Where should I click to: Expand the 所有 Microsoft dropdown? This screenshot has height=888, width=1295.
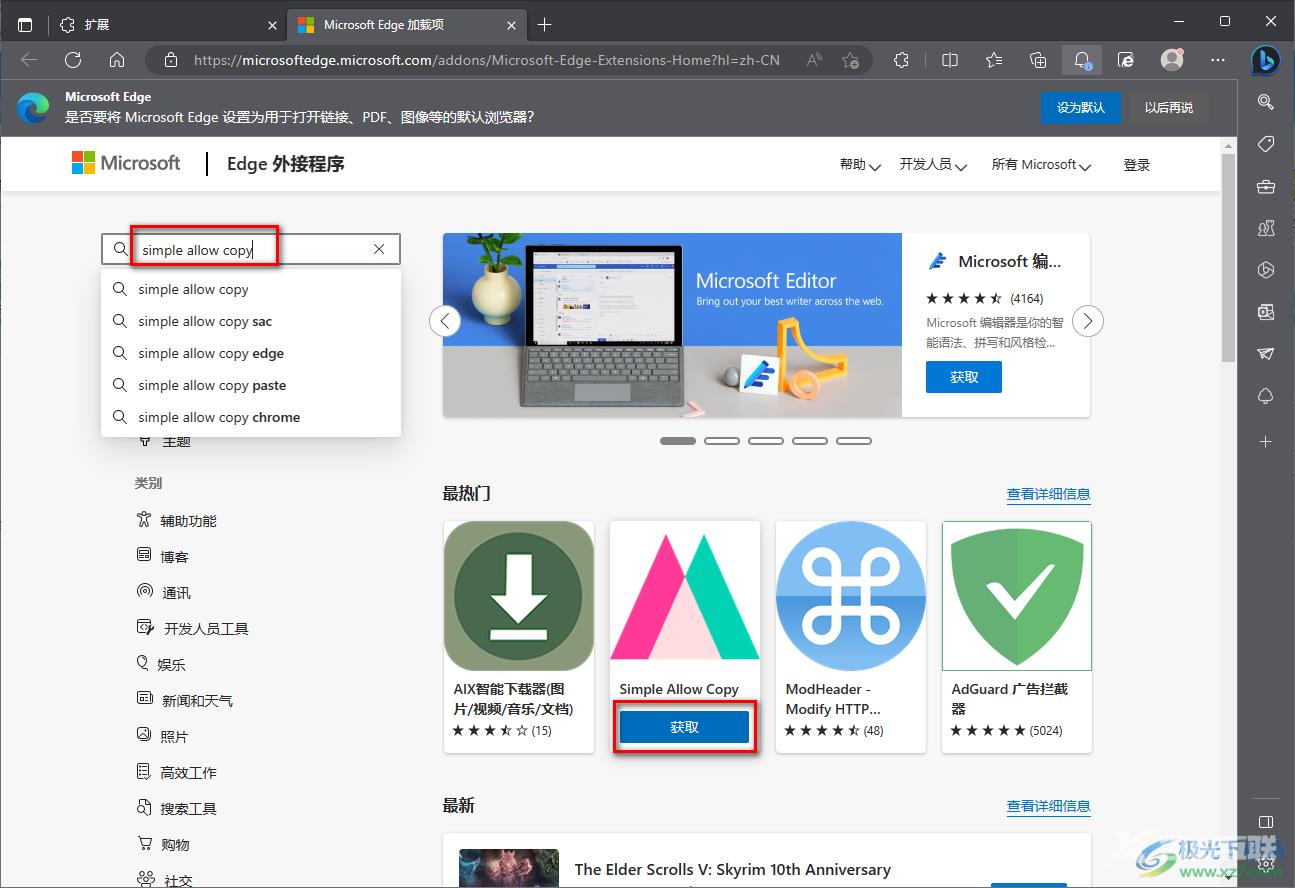pos(1041,165)
